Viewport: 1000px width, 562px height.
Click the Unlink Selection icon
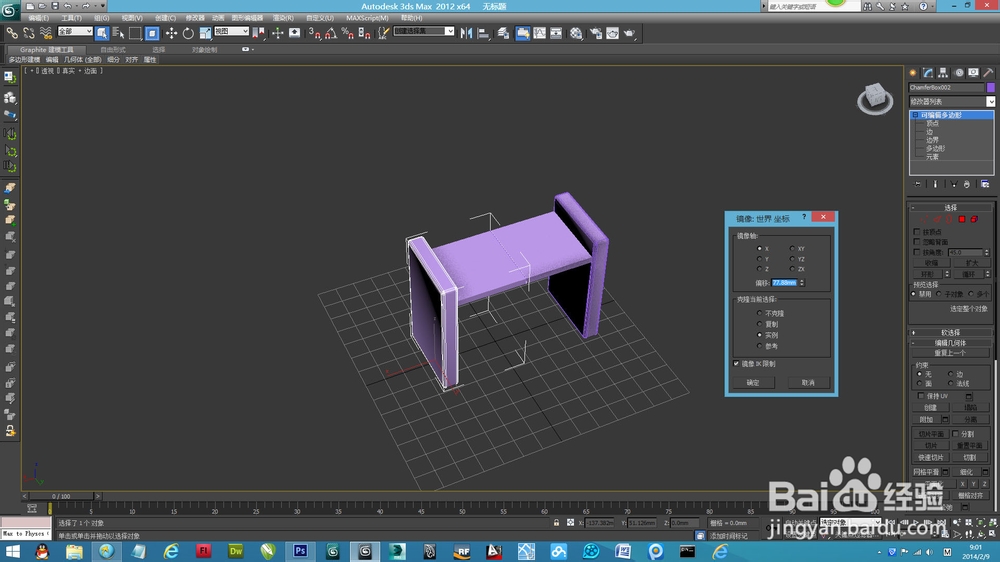tap(29, 33)
